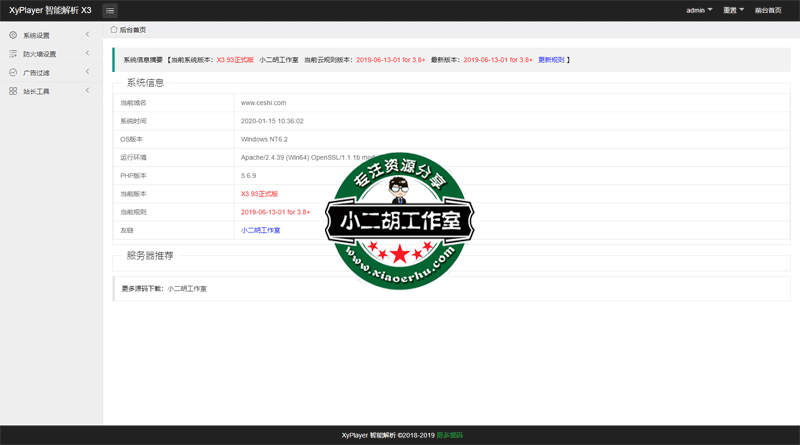The width and height of the screenshot is (800, 445).
Task: Click the 防火墙设置 list icon
Action: coord(13,54)
